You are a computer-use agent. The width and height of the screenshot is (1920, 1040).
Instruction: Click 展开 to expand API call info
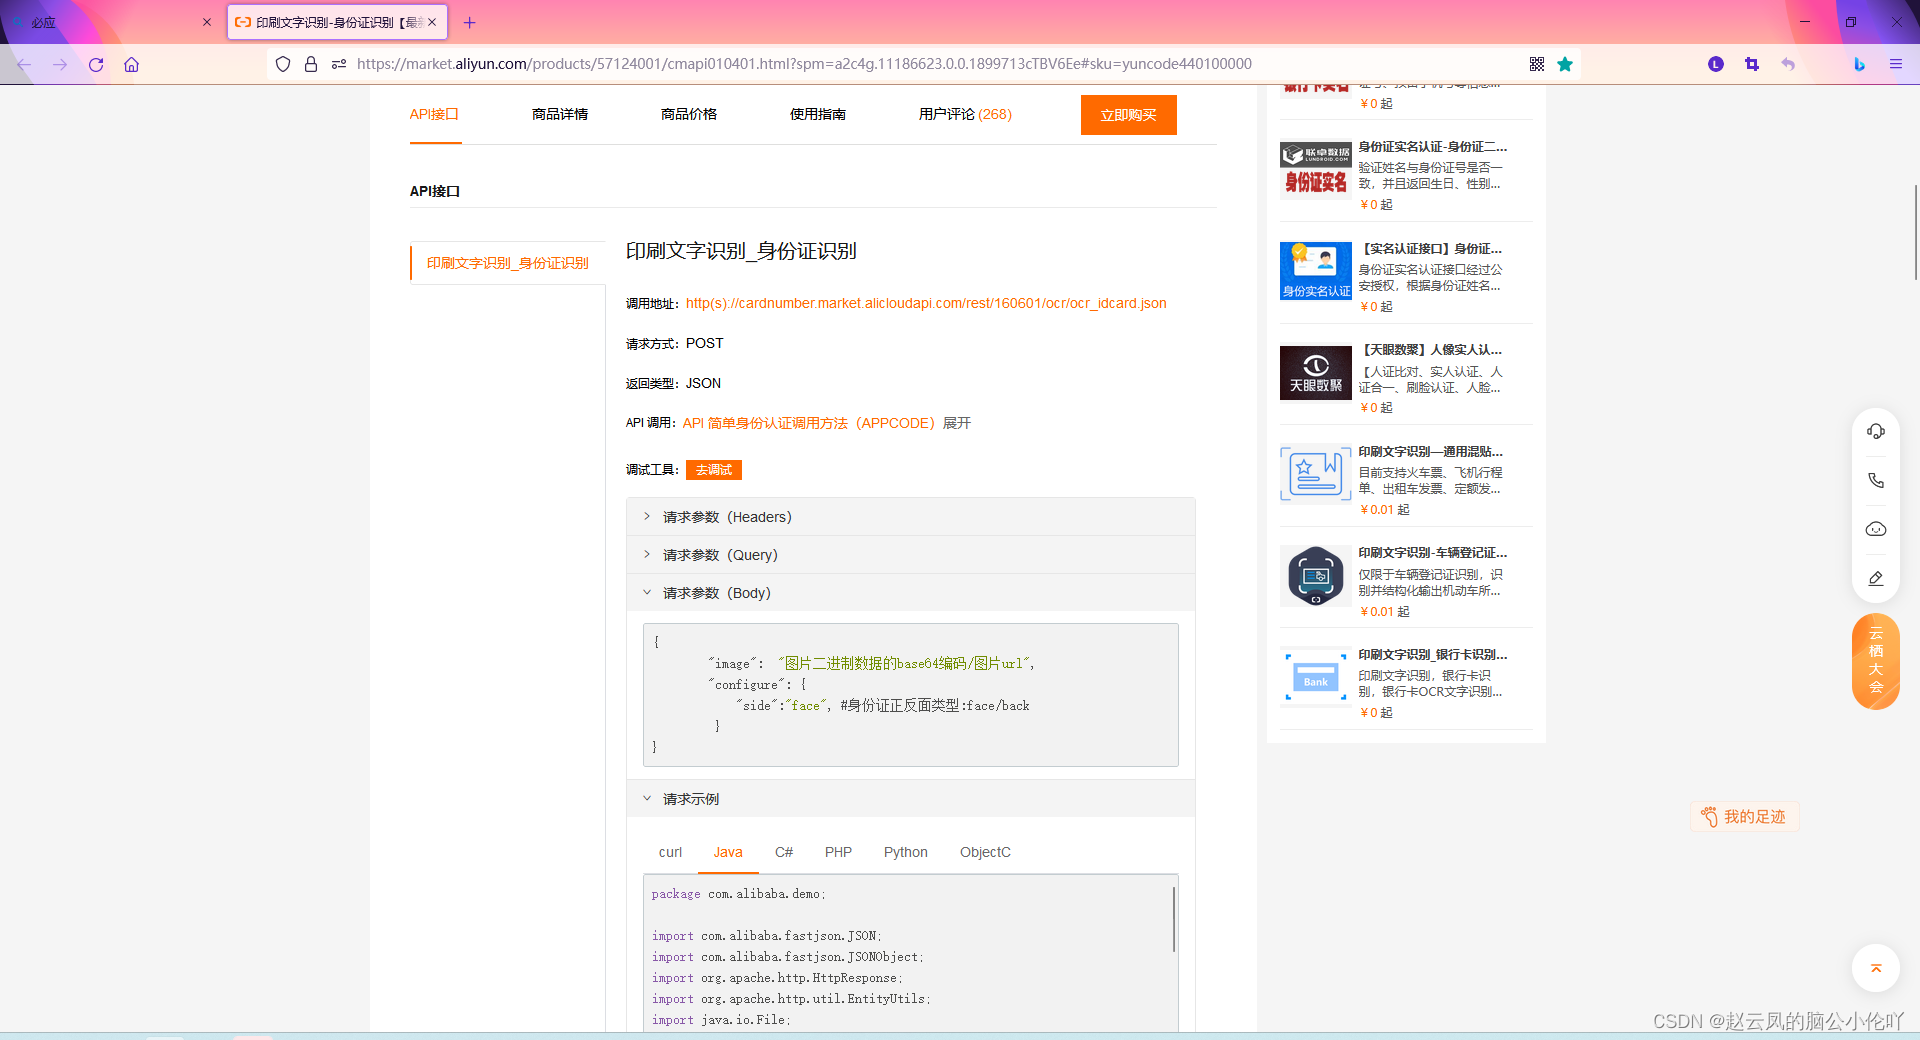[957, 423]
